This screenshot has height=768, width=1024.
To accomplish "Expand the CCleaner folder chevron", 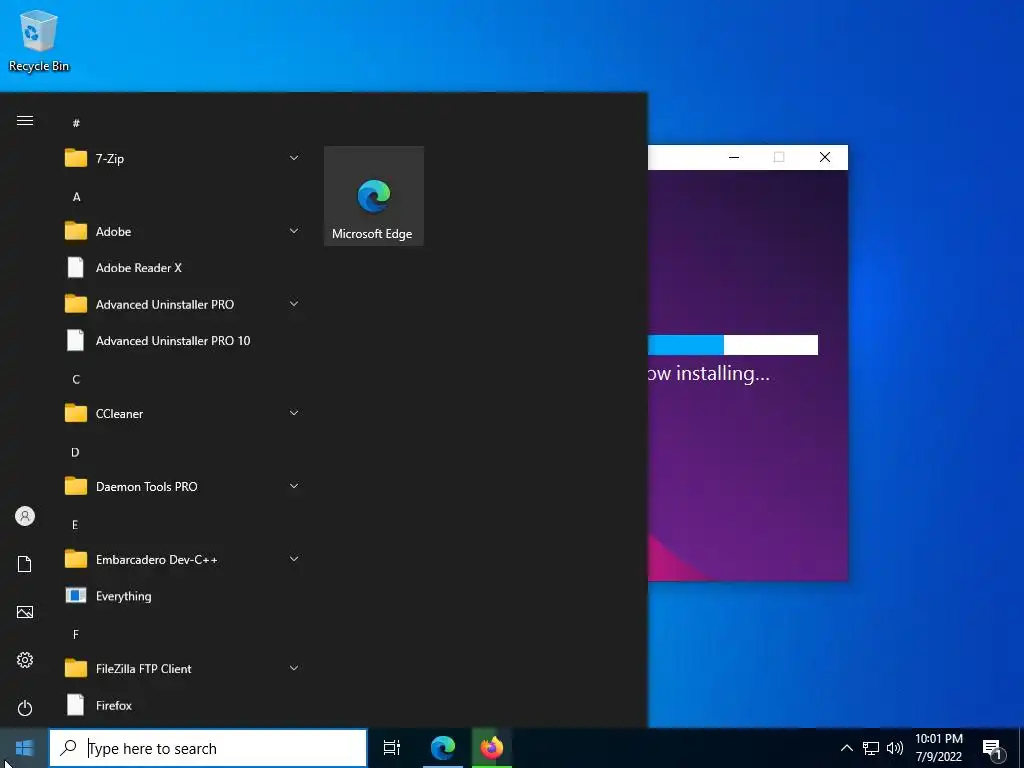I will tap(294, 413).
